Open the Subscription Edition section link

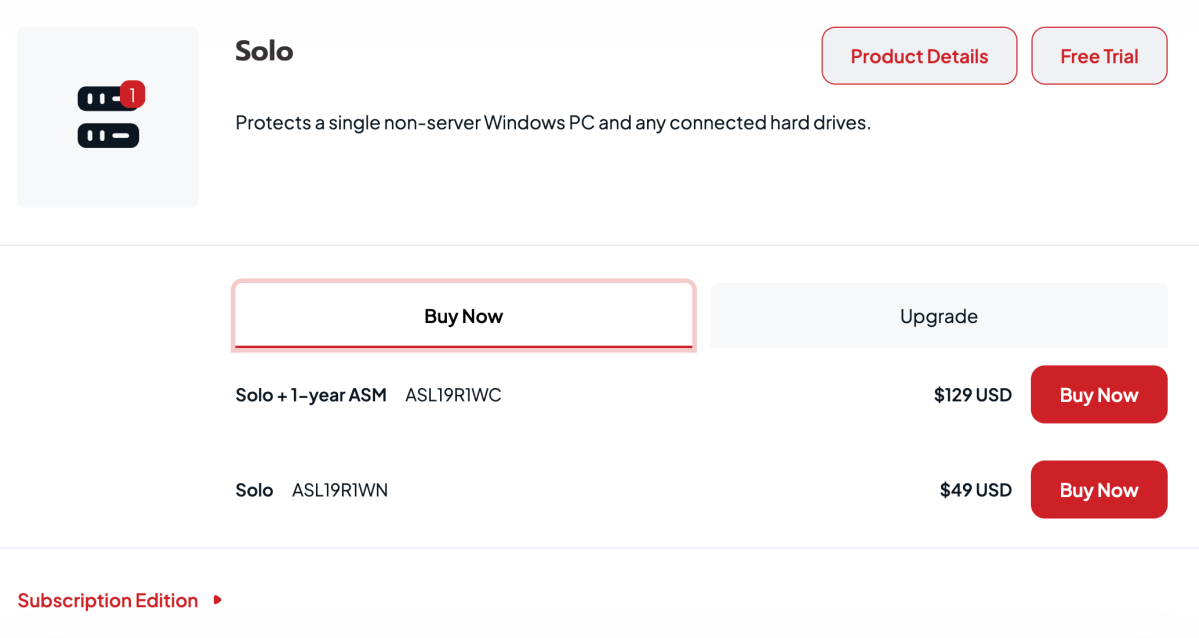click(108, 601)
